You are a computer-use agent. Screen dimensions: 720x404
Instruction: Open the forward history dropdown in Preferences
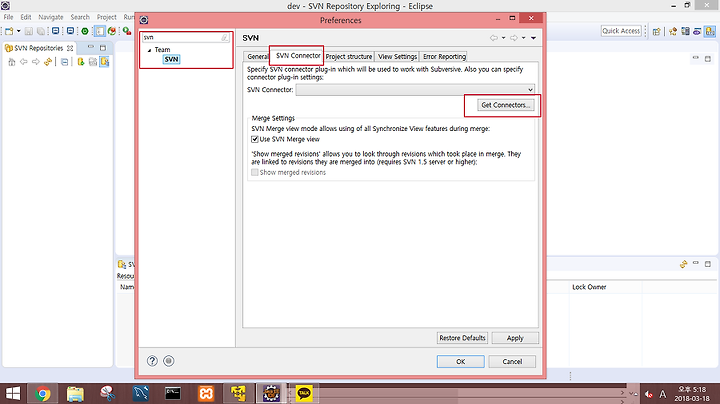point(523,38)
